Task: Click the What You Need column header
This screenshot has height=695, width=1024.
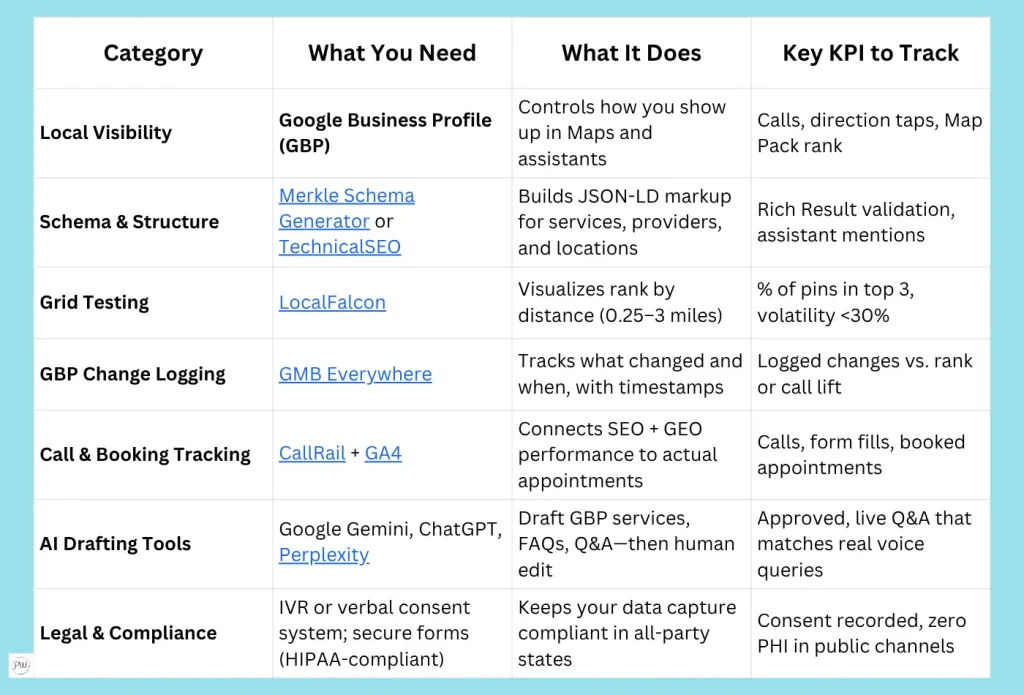Action: click(x=392, y=53)
